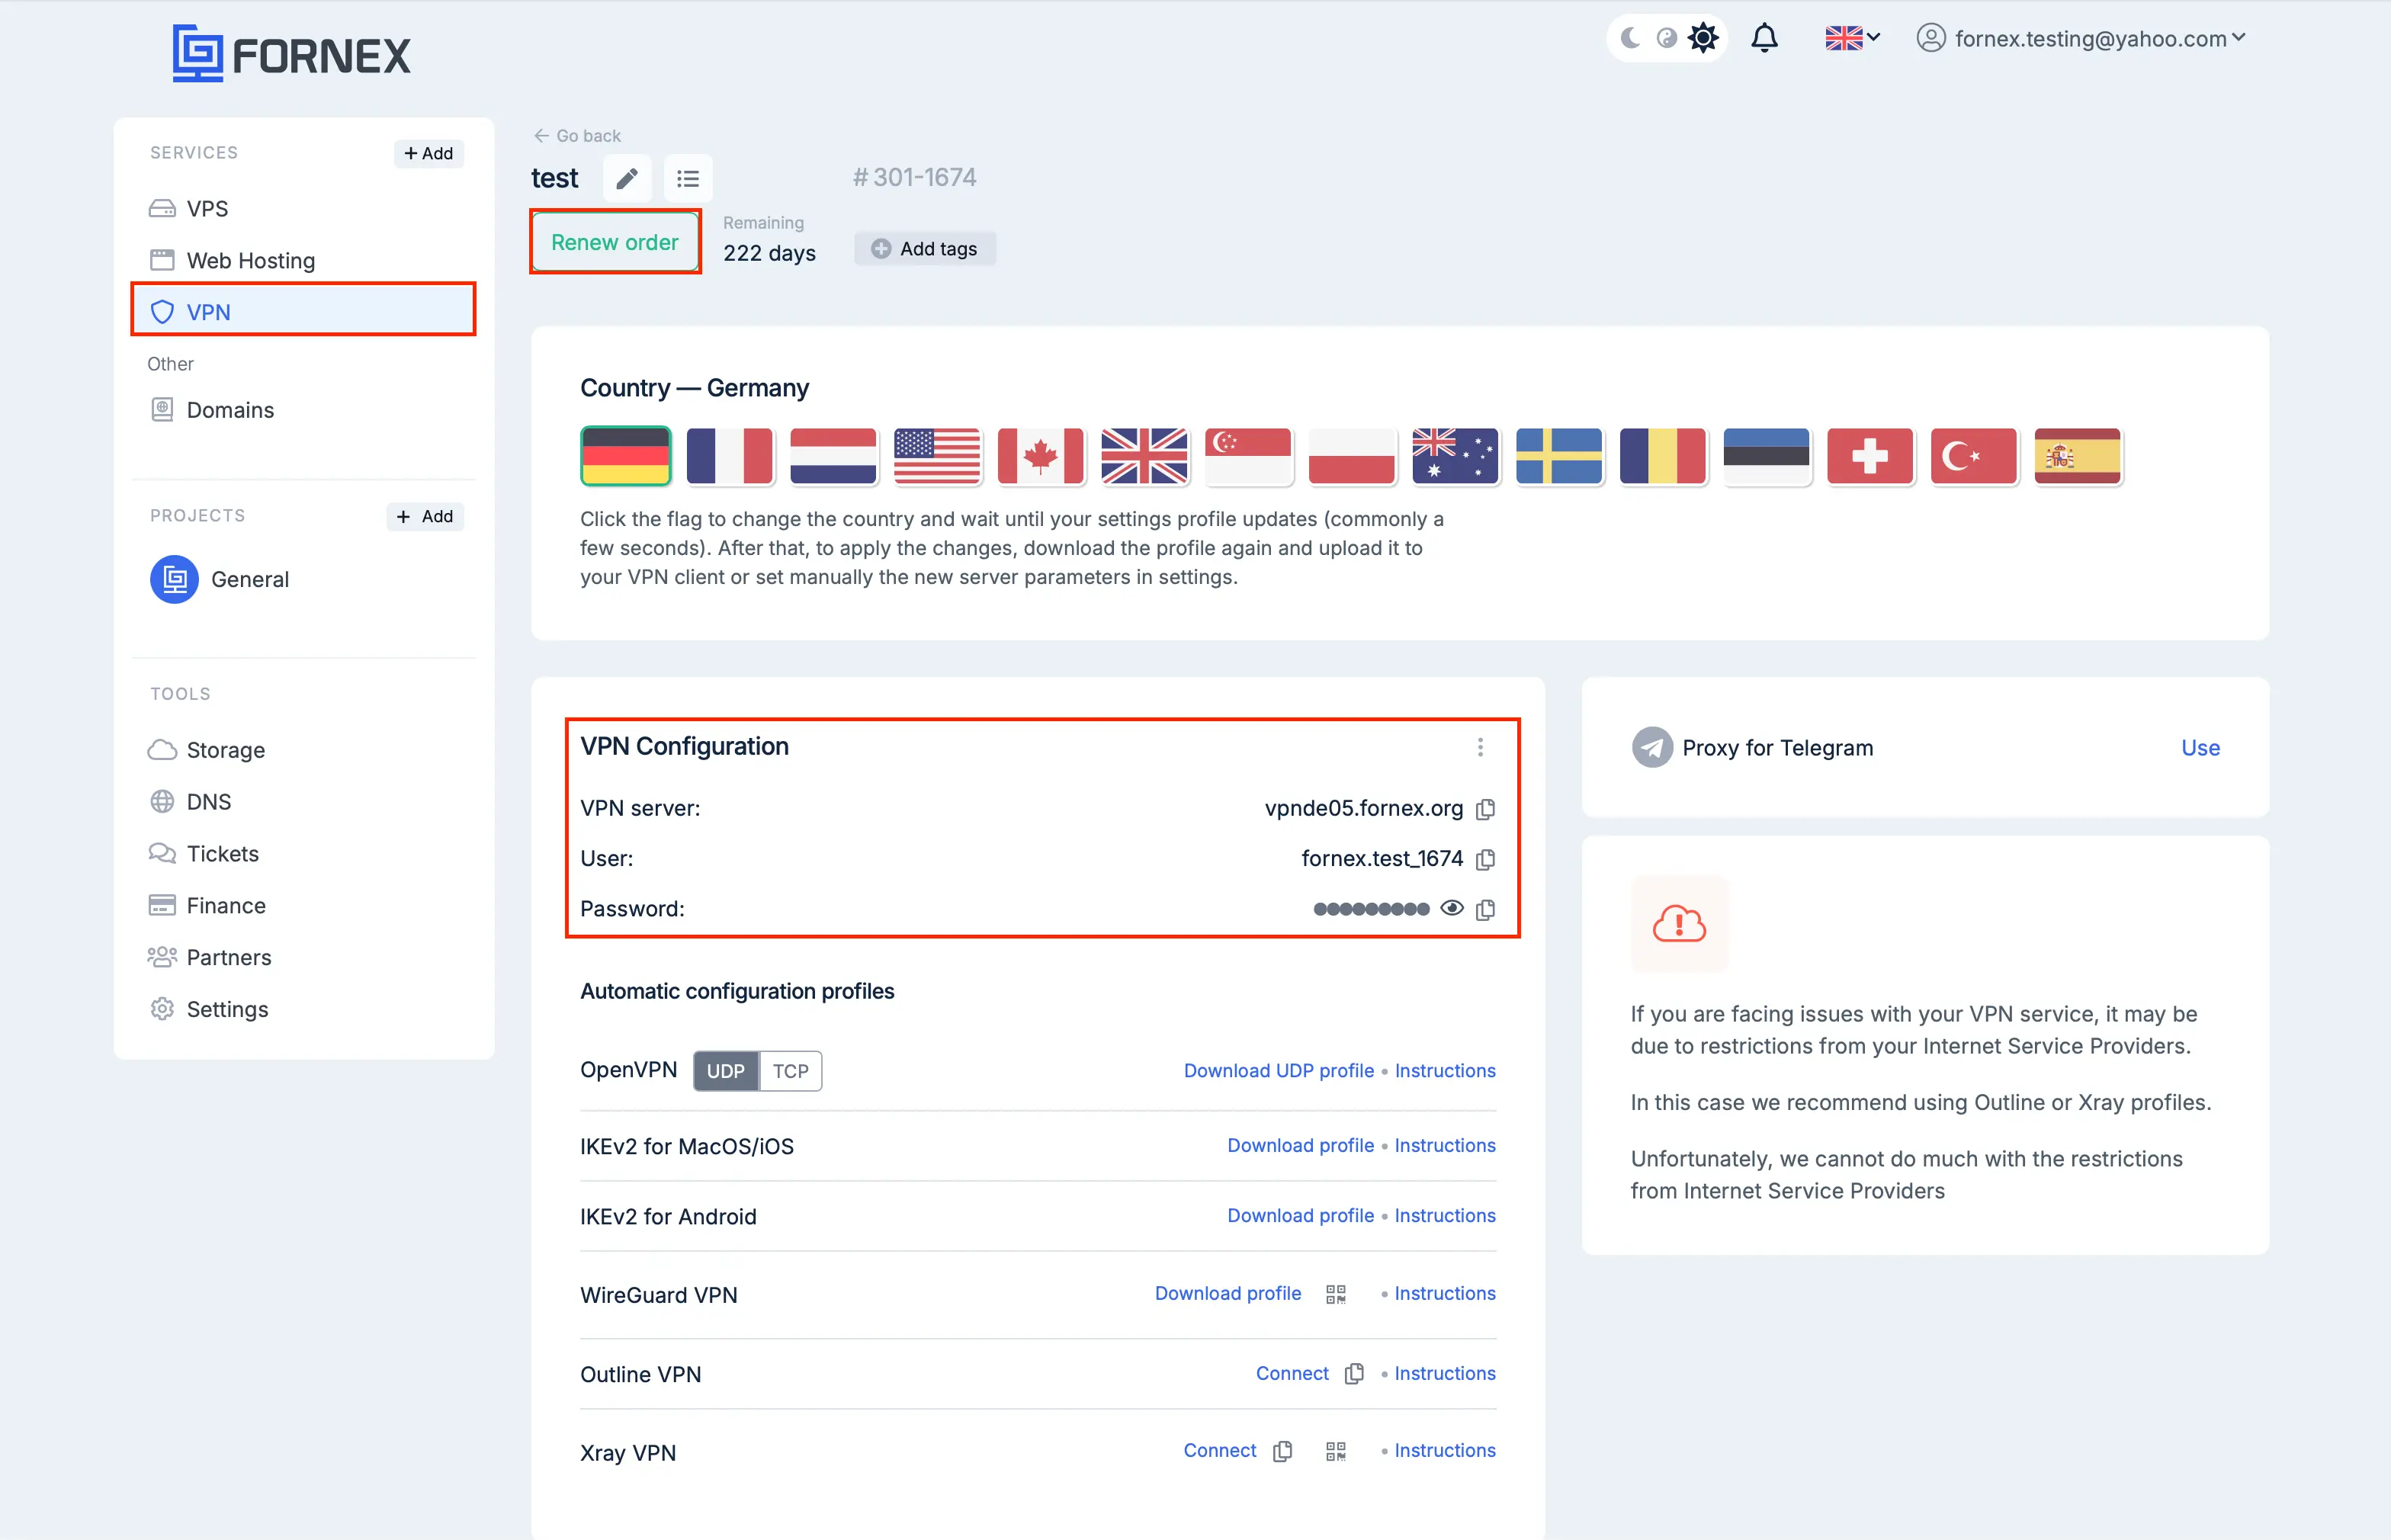This screenshot has width=2391, height=1540.
Task: Select Turkey flag
Action: click(x=1974, y=456)
